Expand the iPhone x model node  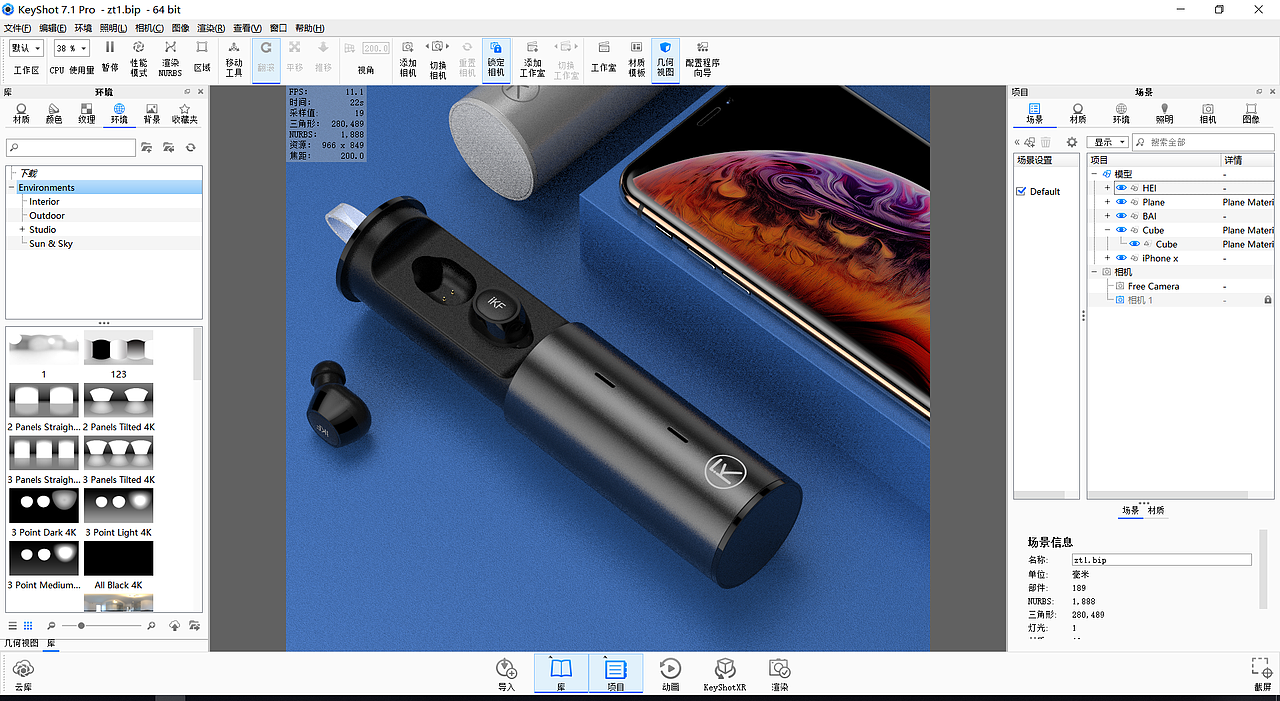tap(1107, 258)
